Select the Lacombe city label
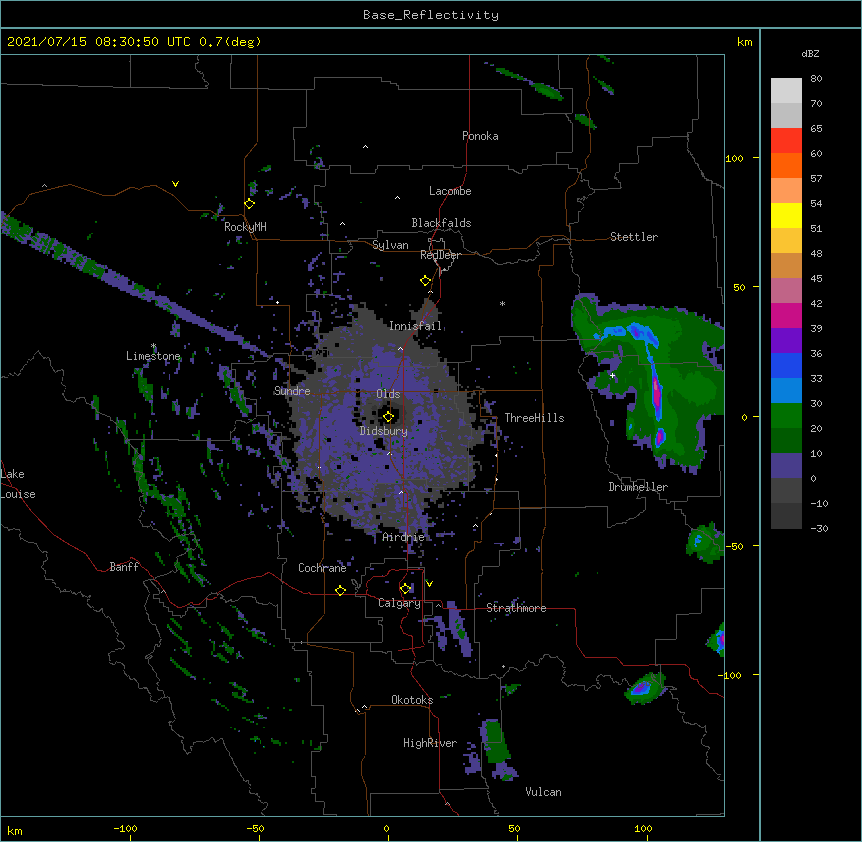Screen dimensions: 862x842 (450, 191)
